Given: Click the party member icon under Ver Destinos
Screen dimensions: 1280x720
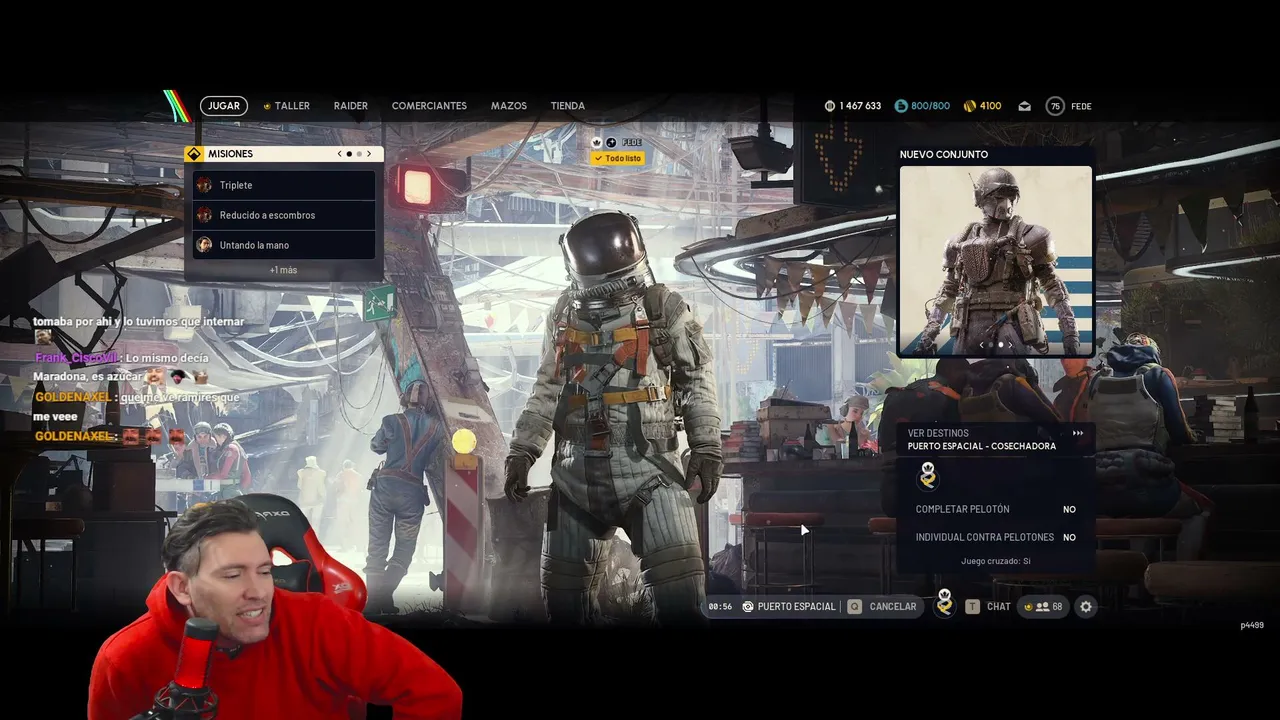Looking at the screenshot, I should tap(928, 476).
